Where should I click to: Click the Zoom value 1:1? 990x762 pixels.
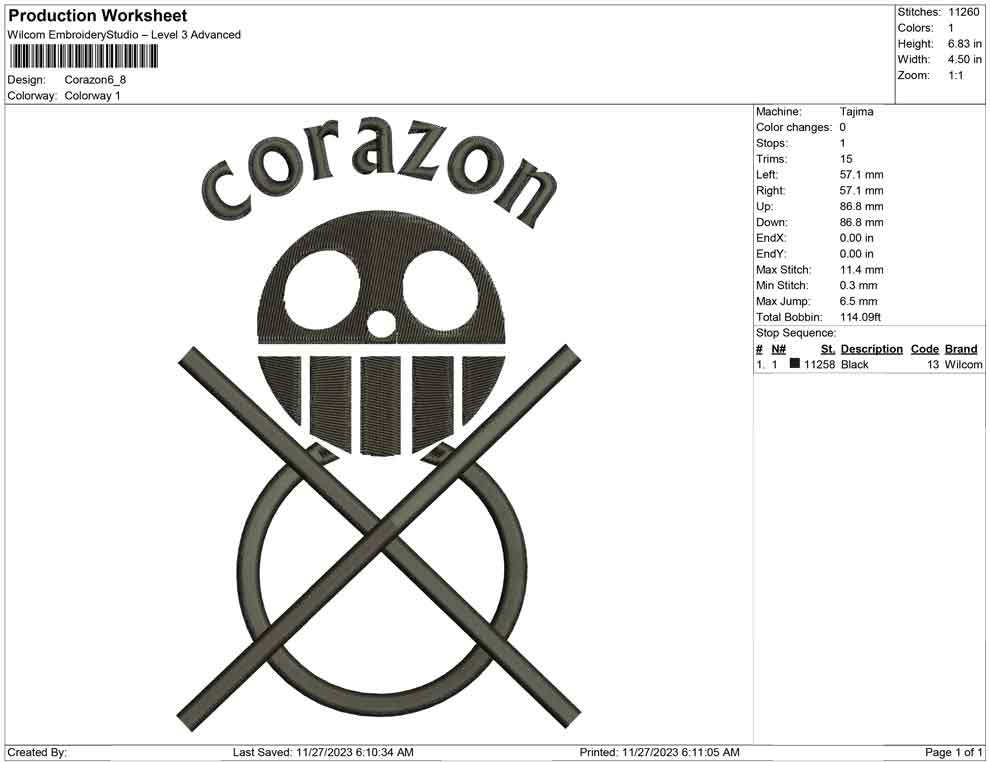click(956, 75)
